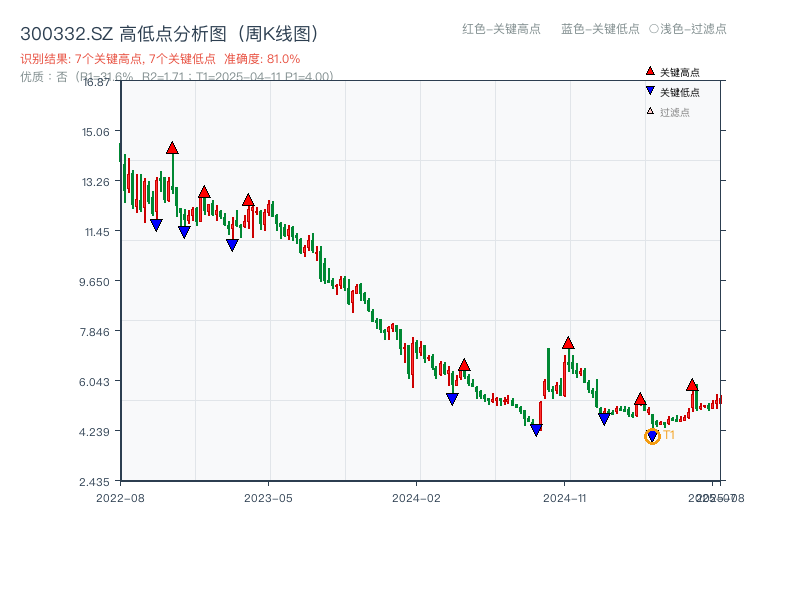Click the orange T1 label

click(x=669, y=435)
